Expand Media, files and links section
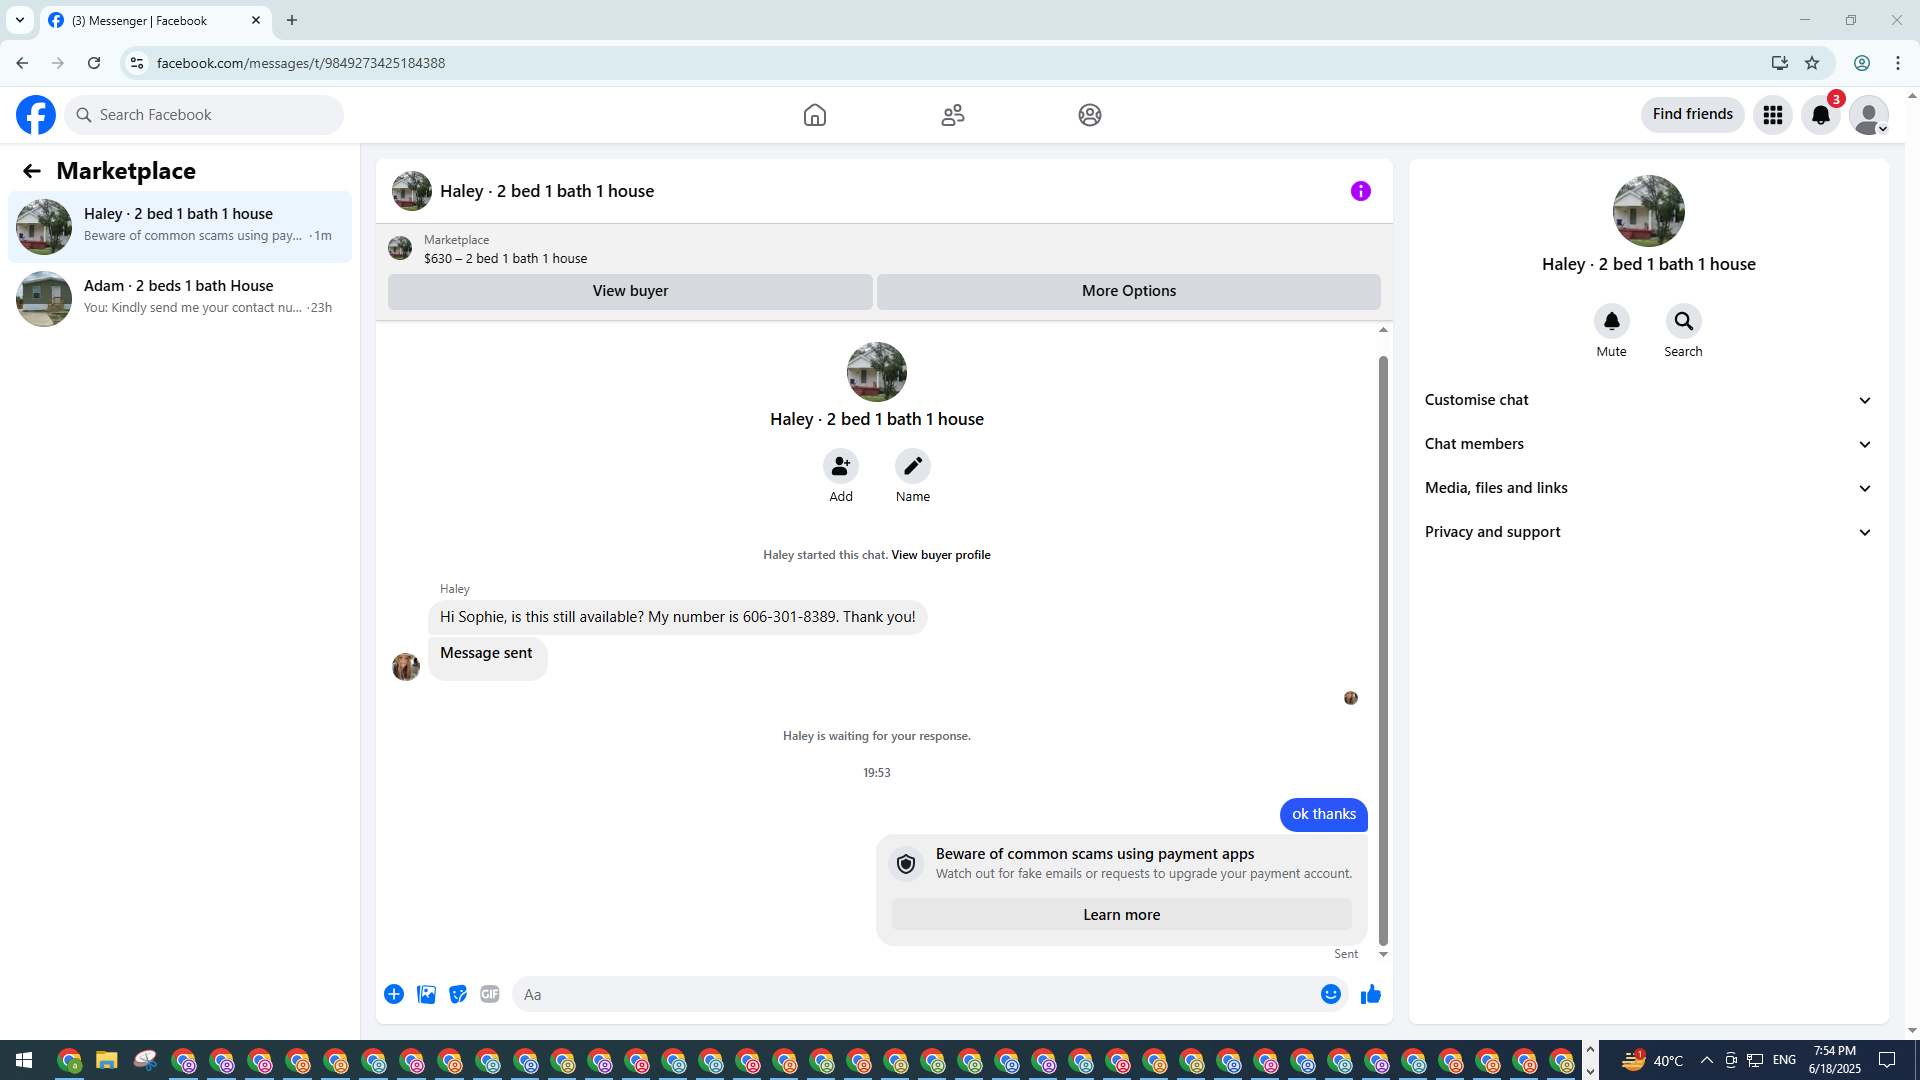Screen dimensions: 1920x1080 point(1648,488)
